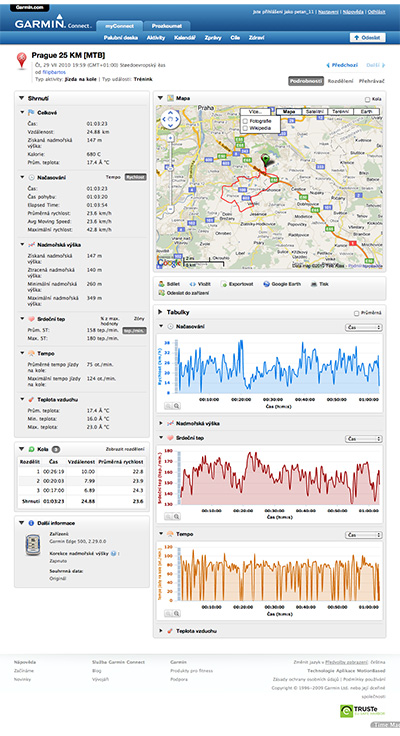This screenshot has height=736, width=400.
Task: Click the Vložit embed icon
Action: click(x=192, y=284)
